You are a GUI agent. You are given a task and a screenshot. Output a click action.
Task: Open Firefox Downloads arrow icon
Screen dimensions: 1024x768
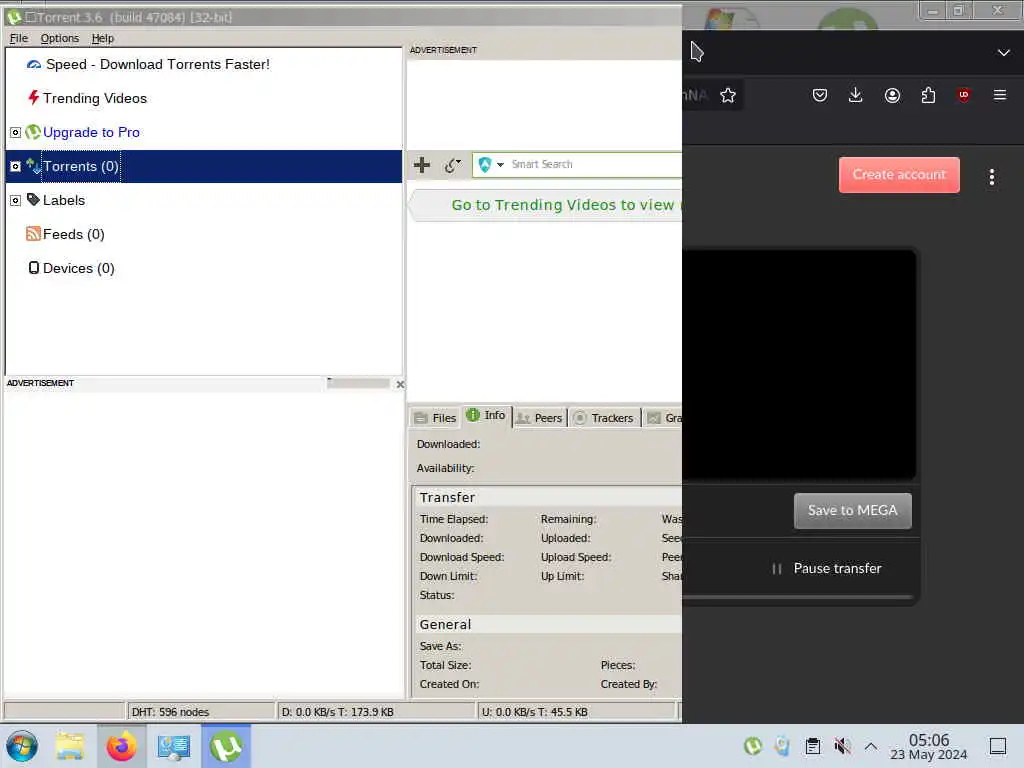(856, 95)
